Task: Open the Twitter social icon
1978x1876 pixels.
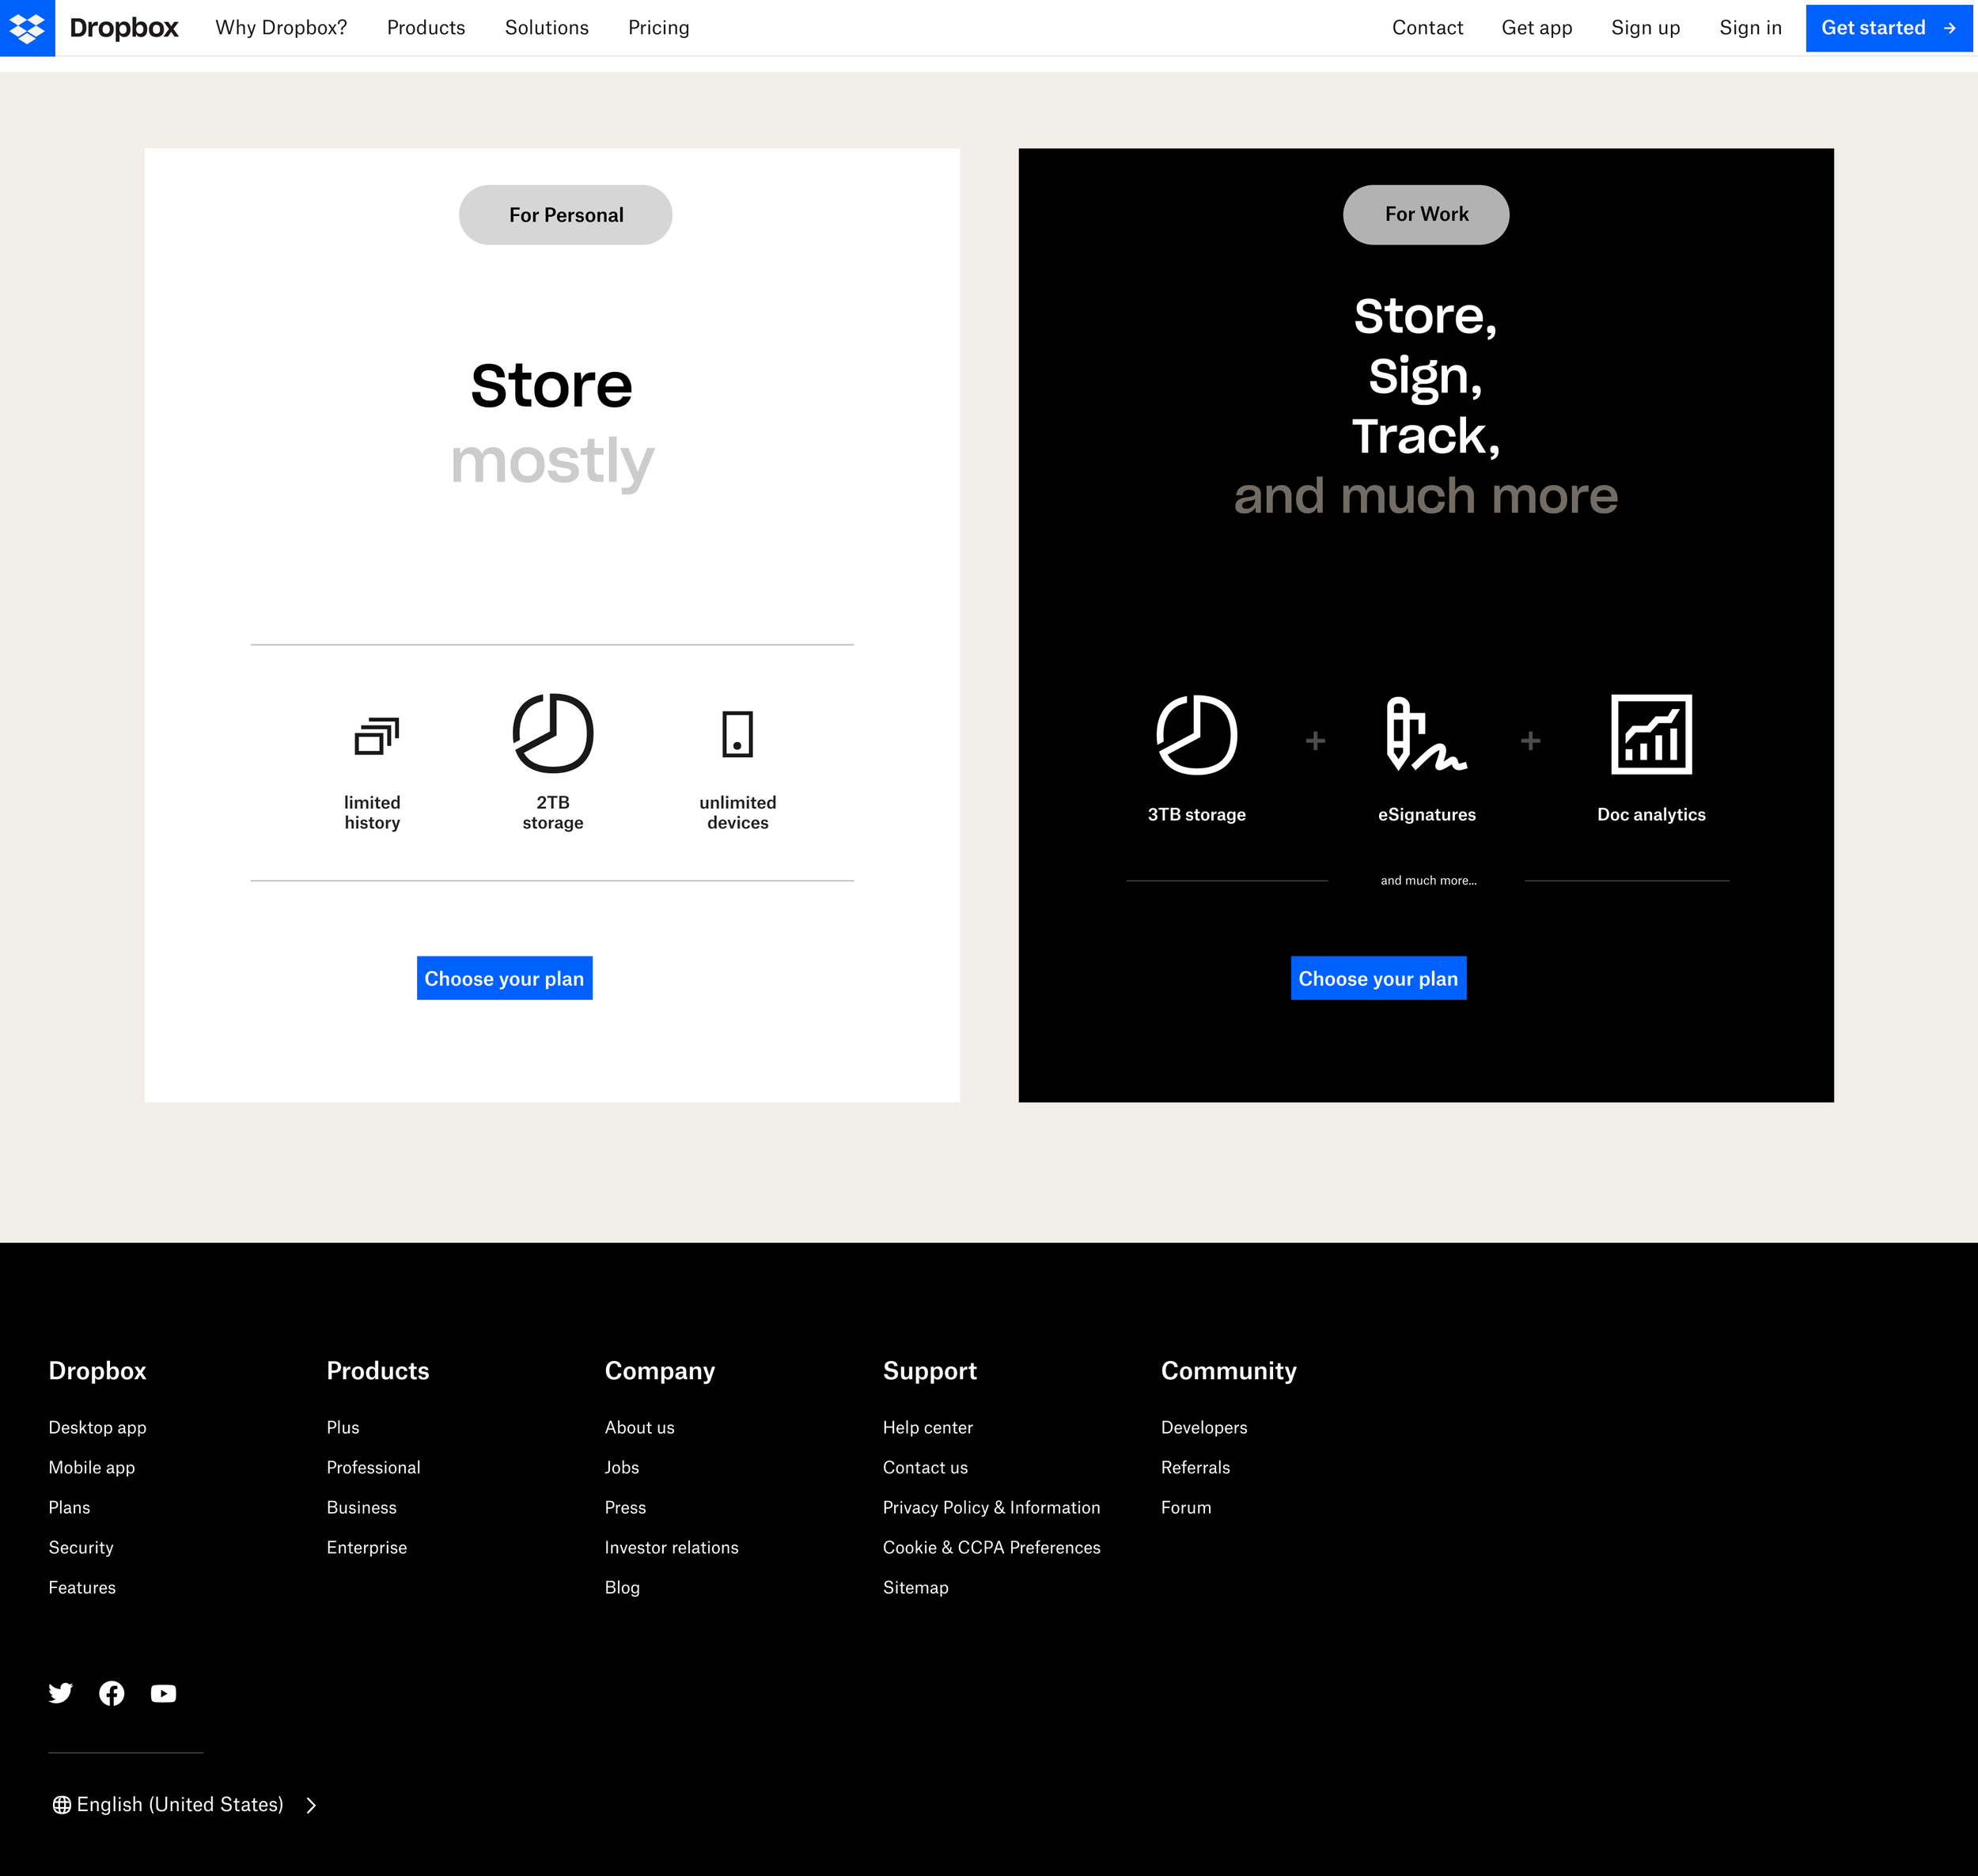Action: click(61, 1693)
